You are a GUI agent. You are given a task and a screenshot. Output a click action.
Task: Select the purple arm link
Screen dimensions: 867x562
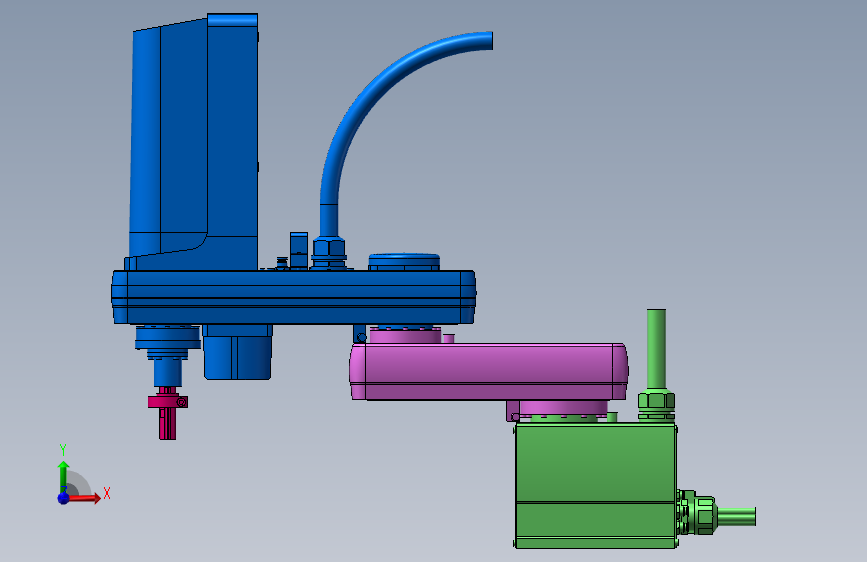[489, 371]
